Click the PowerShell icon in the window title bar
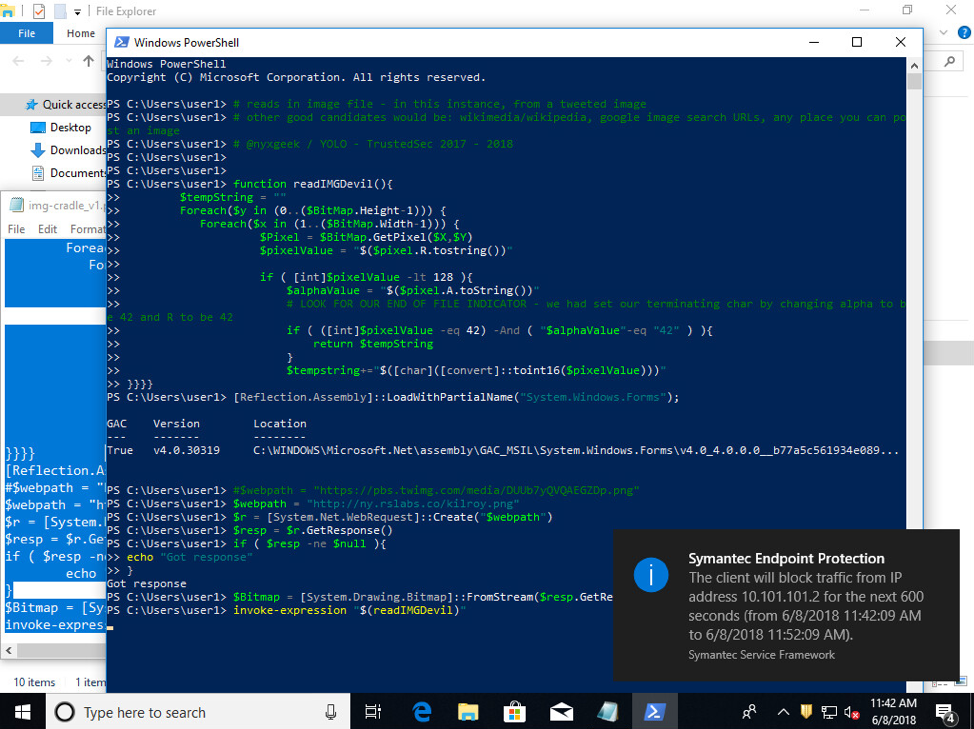This screenshot has width=974, height=729. (121, 42)
